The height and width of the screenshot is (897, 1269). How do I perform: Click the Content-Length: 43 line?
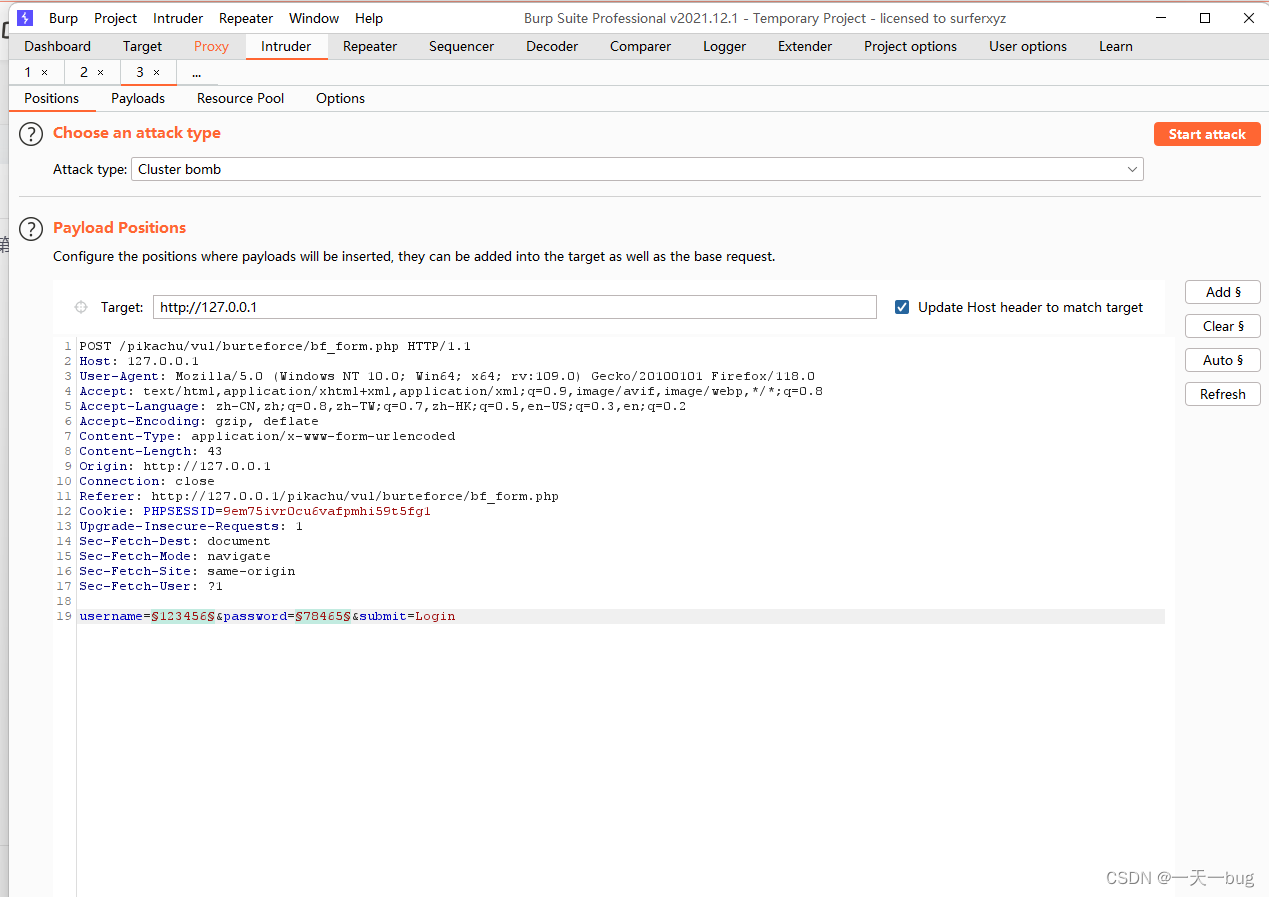(x=151, y=451)
